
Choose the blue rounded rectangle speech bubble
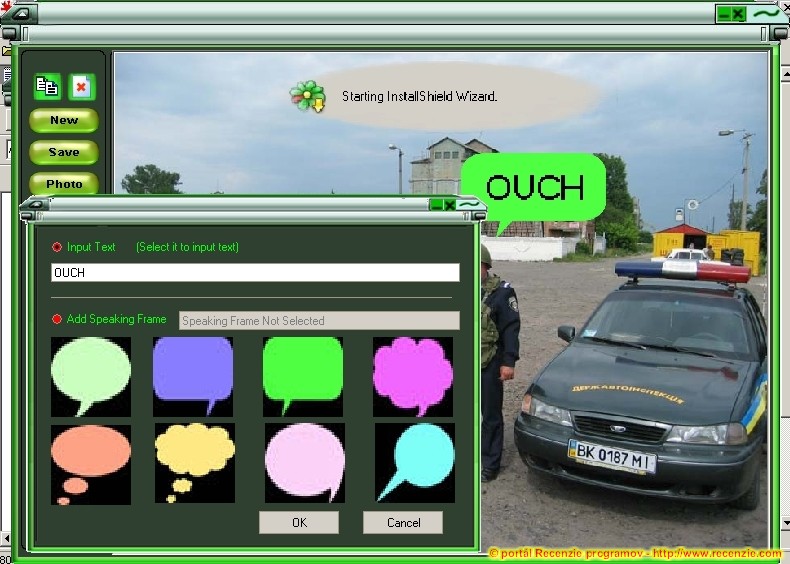(193, 377)
